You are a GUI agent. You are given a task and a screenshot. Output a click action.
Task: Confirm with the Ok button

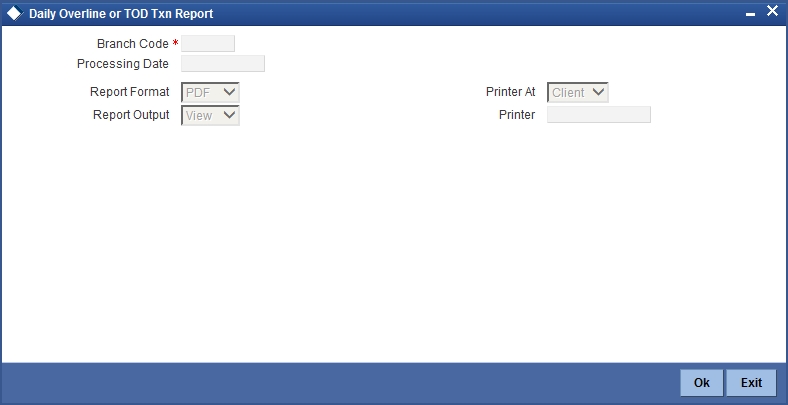tap(702, 383)
